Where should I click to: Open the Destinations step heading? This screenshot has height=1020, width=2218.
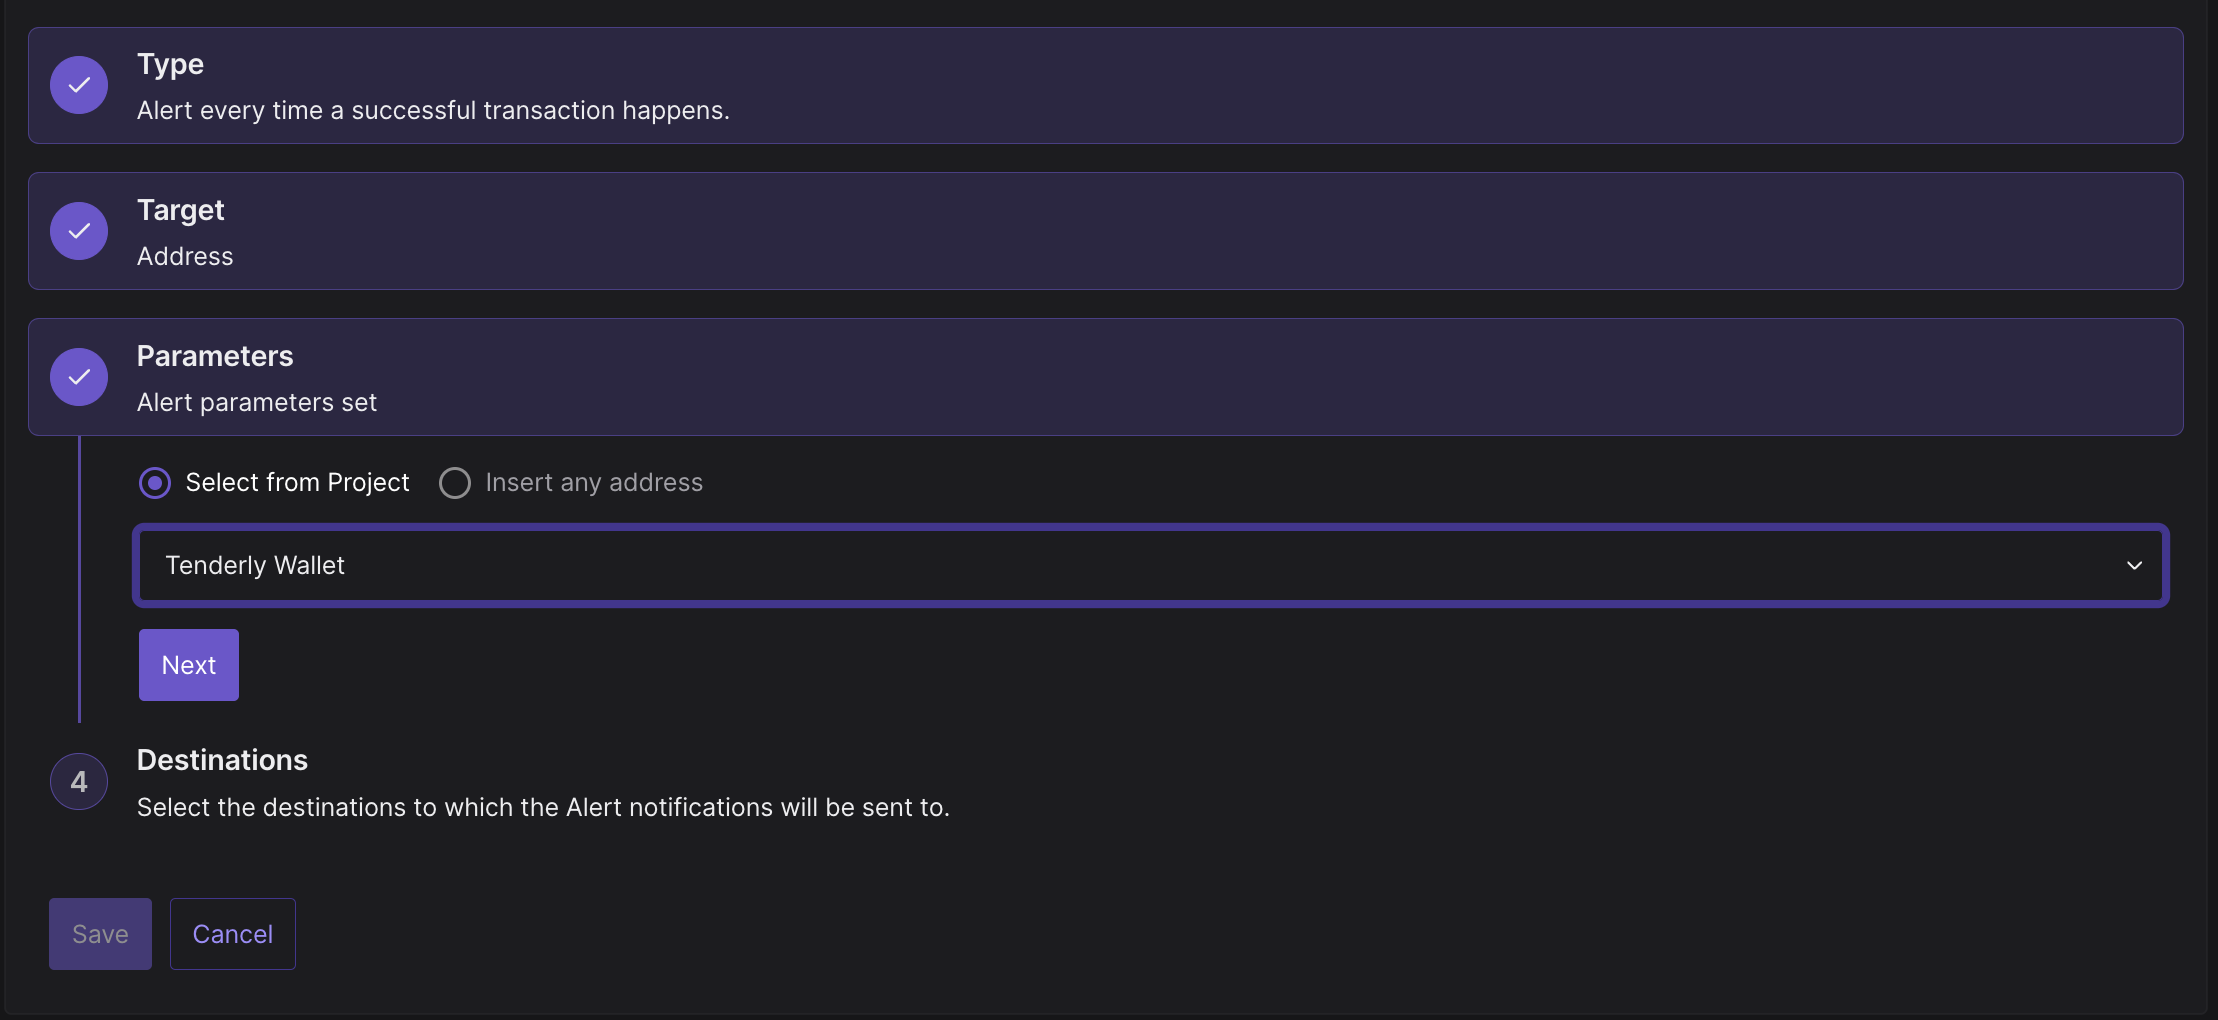coord(222,760)
